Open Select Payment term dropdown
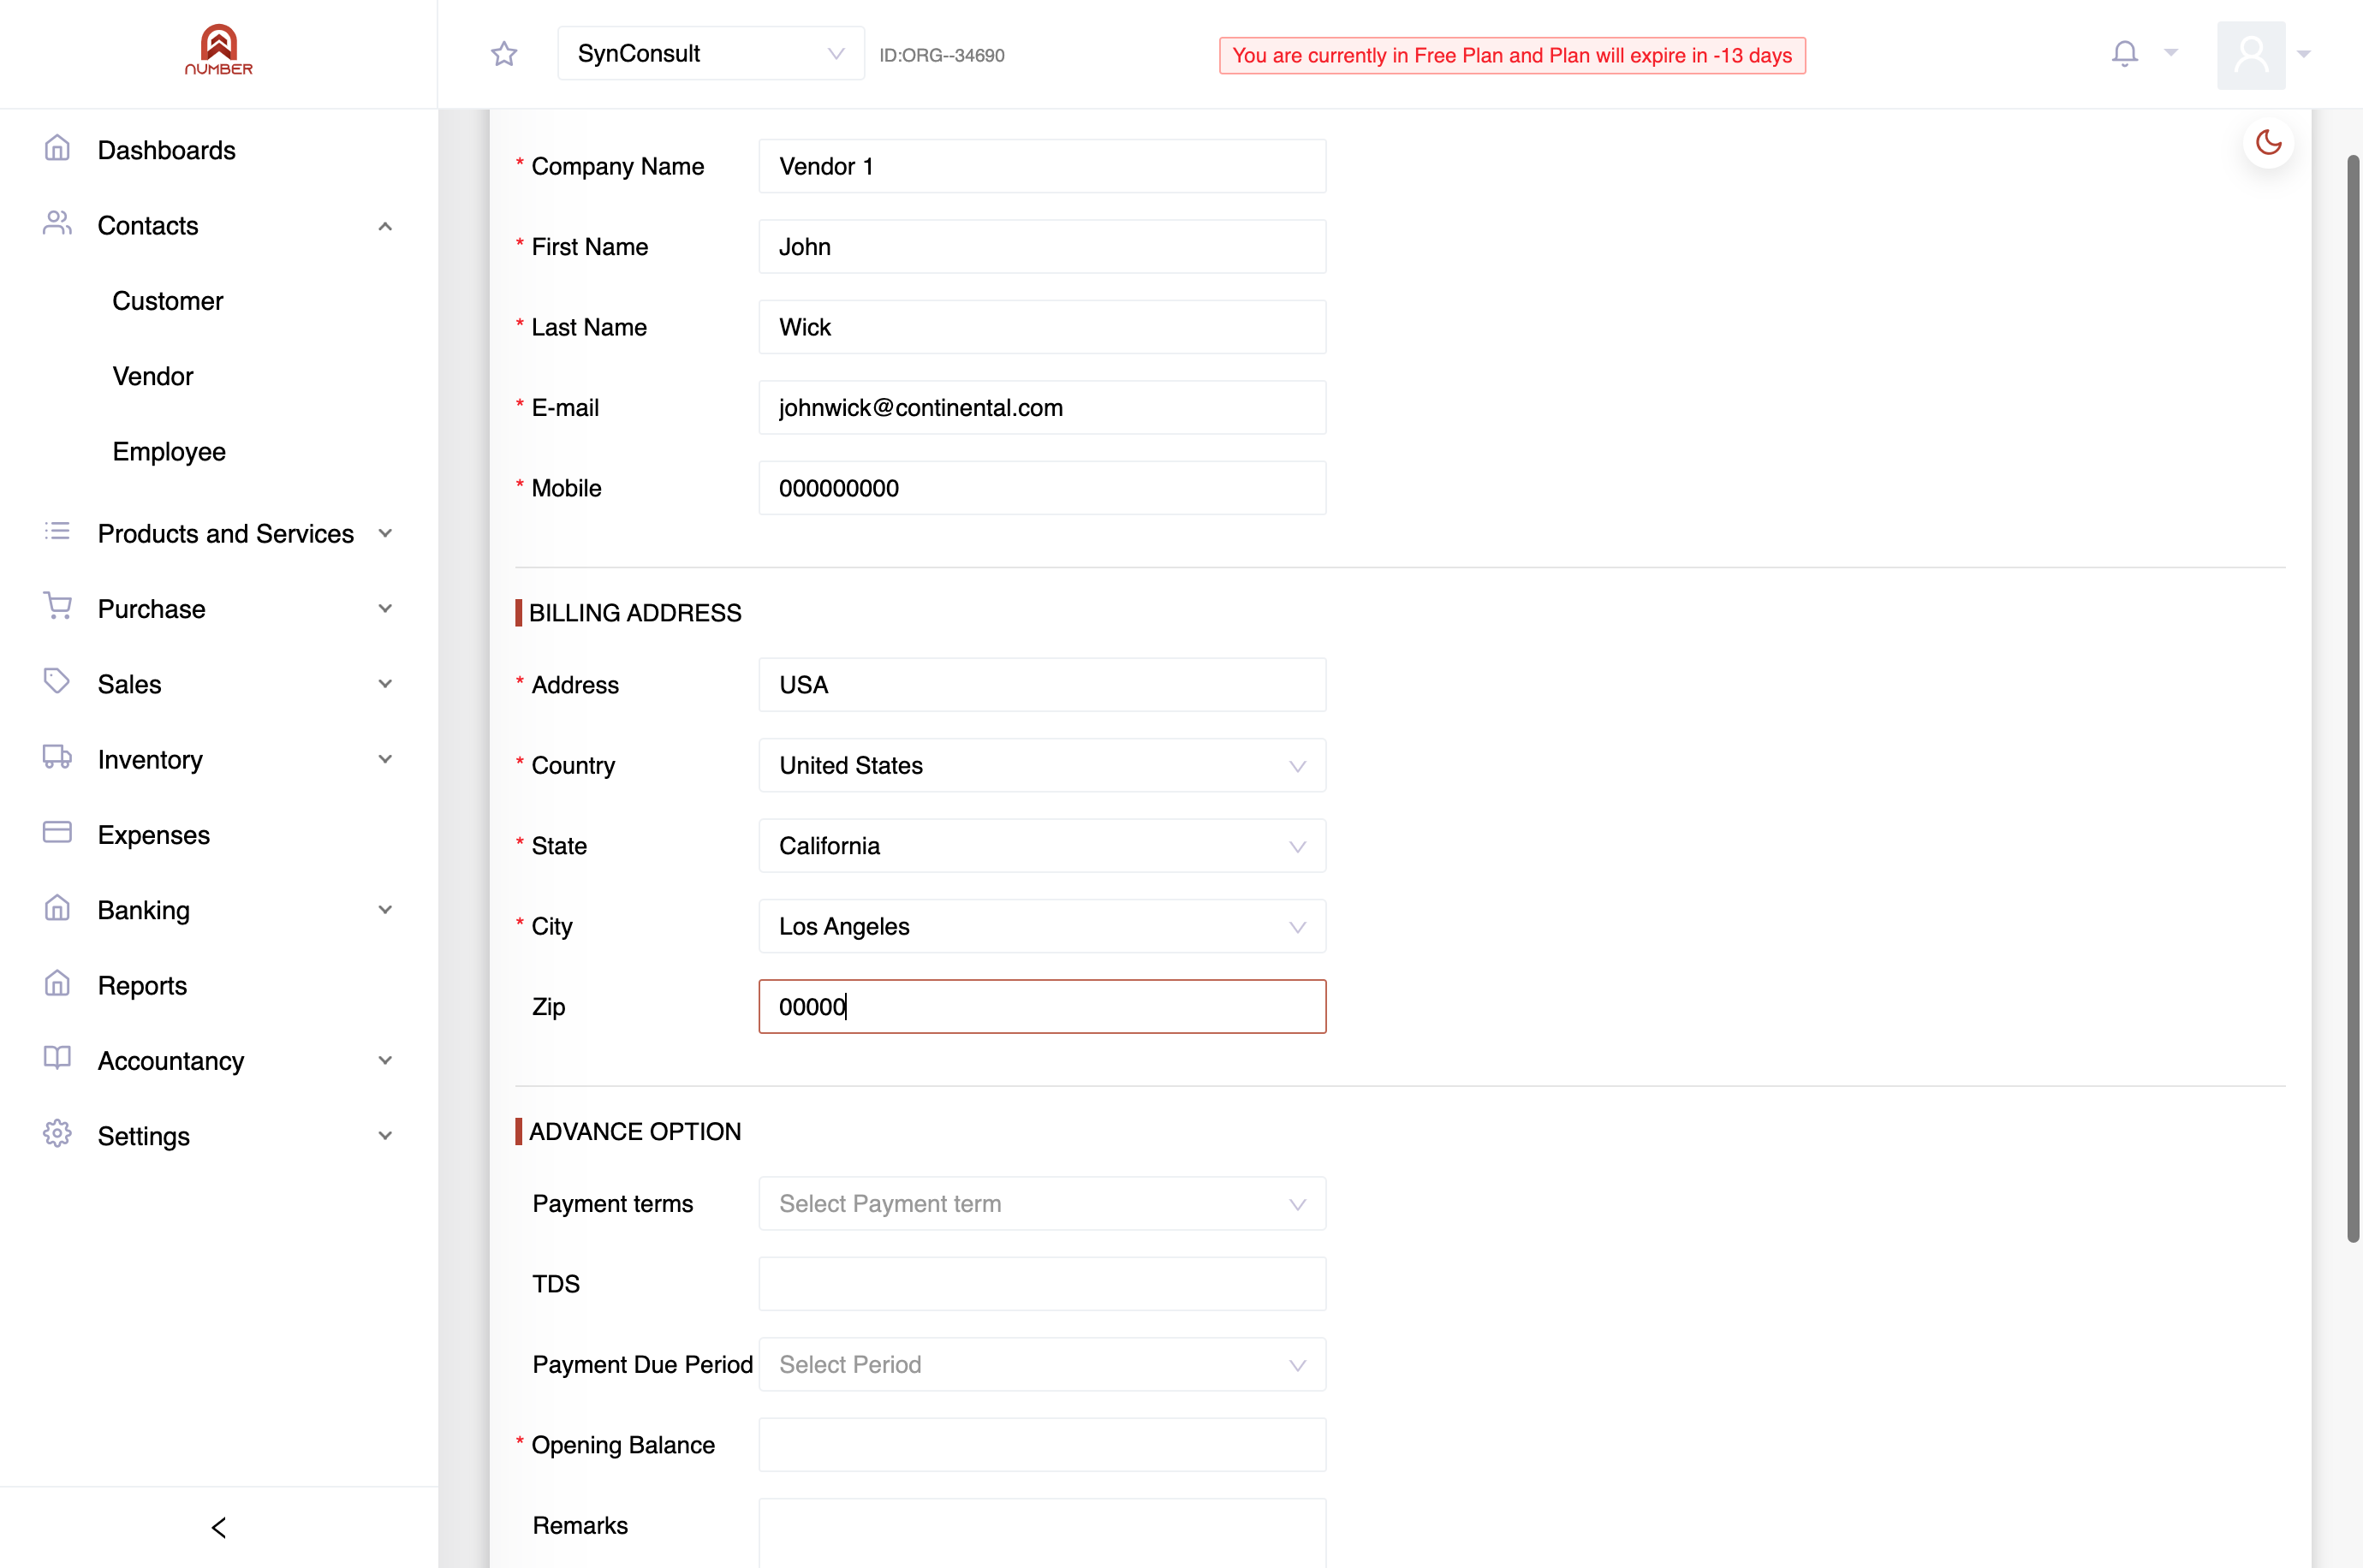The height and width of the screenshot is (1568, 2363). tap(1042, 1204)
